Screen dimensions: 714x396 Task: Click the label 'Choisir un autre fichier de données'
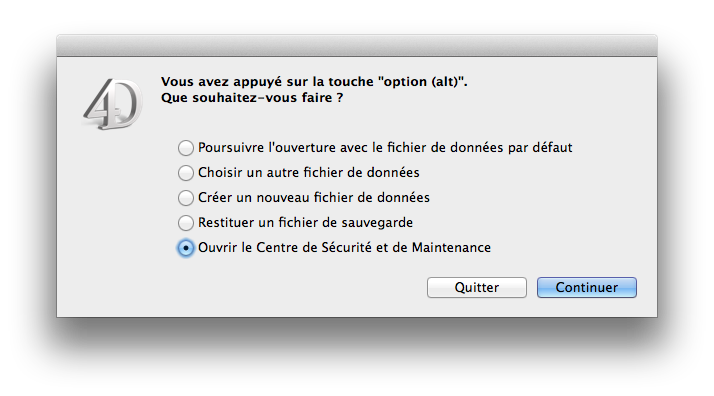pos(309,173)
